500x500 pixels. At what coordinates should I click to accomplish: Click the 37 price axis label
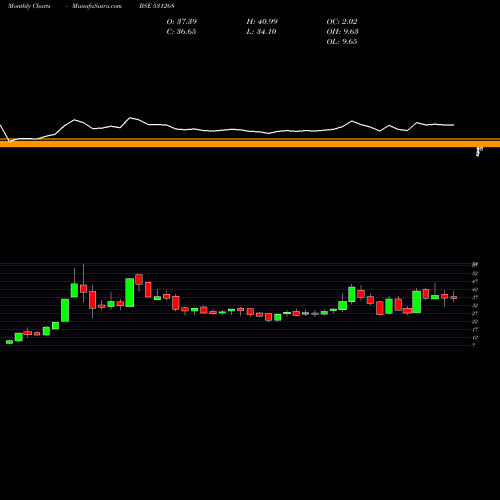pos(475,297)
